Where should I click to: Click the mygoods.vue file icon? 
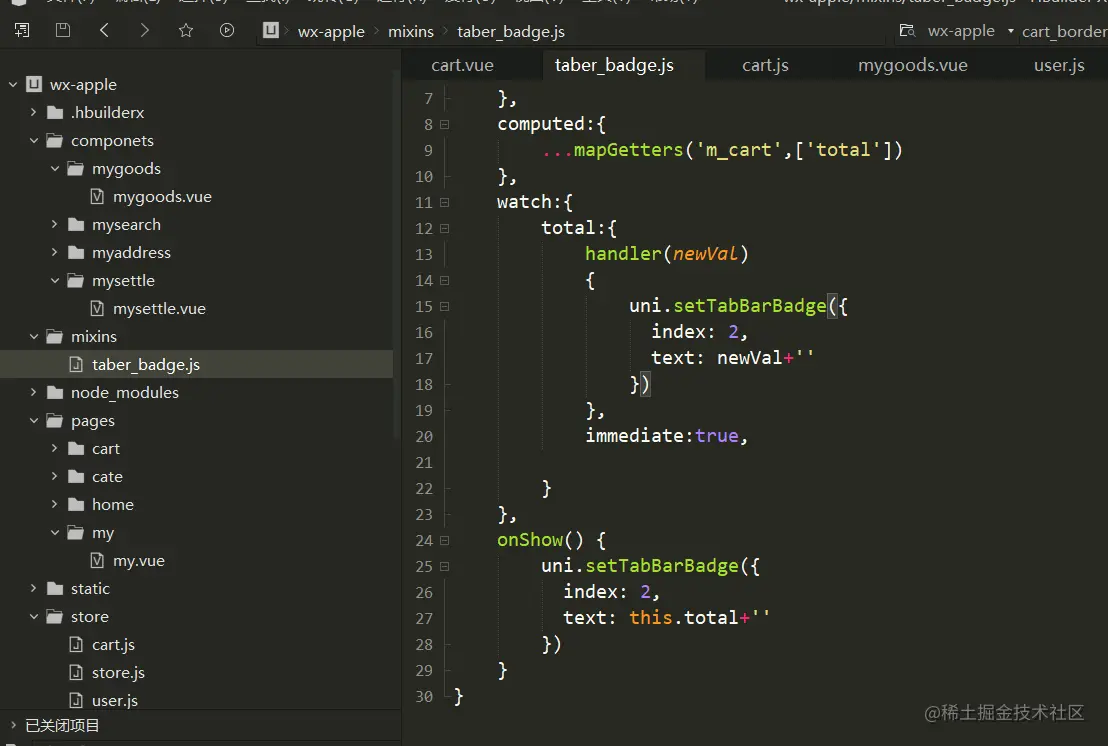pos(98,196)
